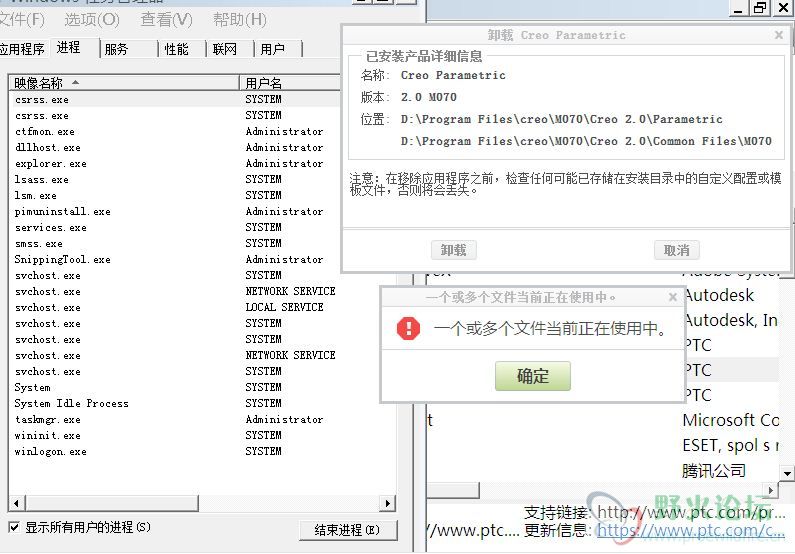Select the Microsoft Co publisher row

point(730,420)
